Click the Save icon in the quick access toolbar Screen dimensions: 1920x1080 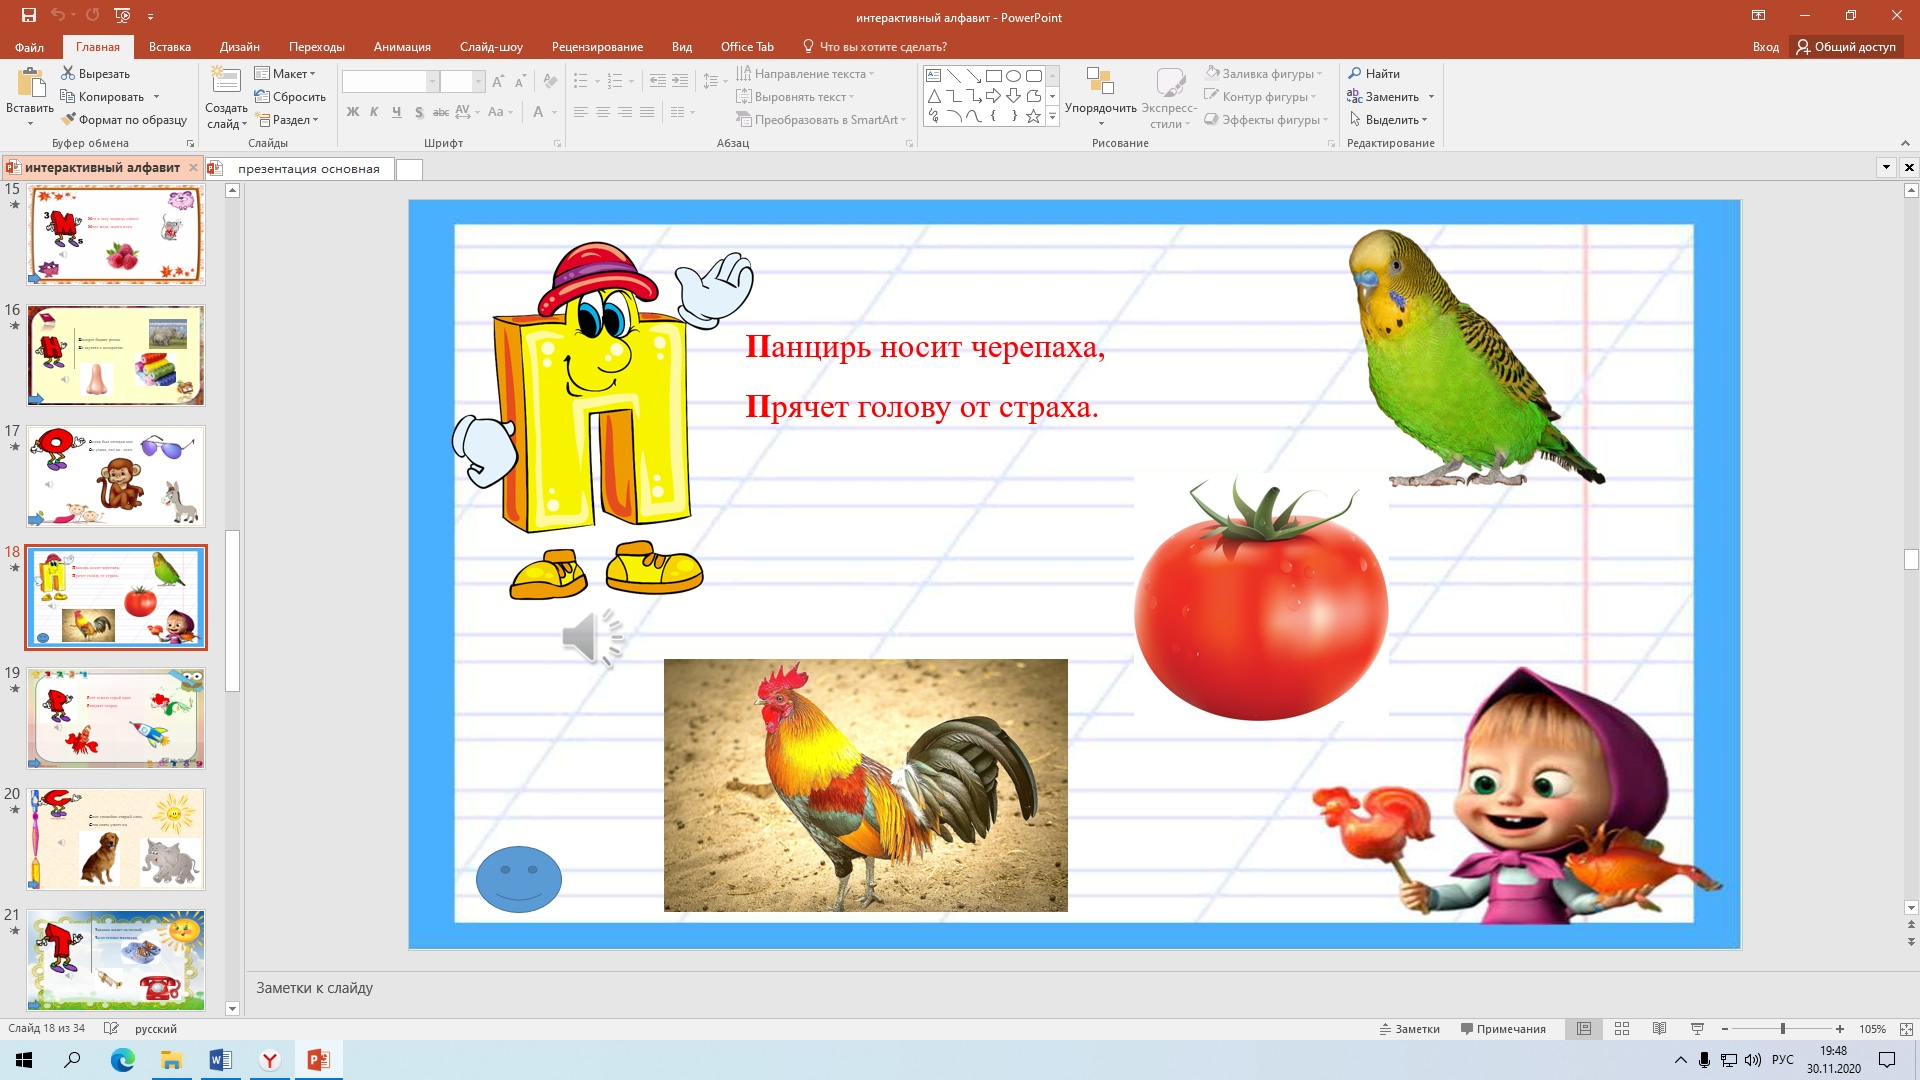coord(29,16)
